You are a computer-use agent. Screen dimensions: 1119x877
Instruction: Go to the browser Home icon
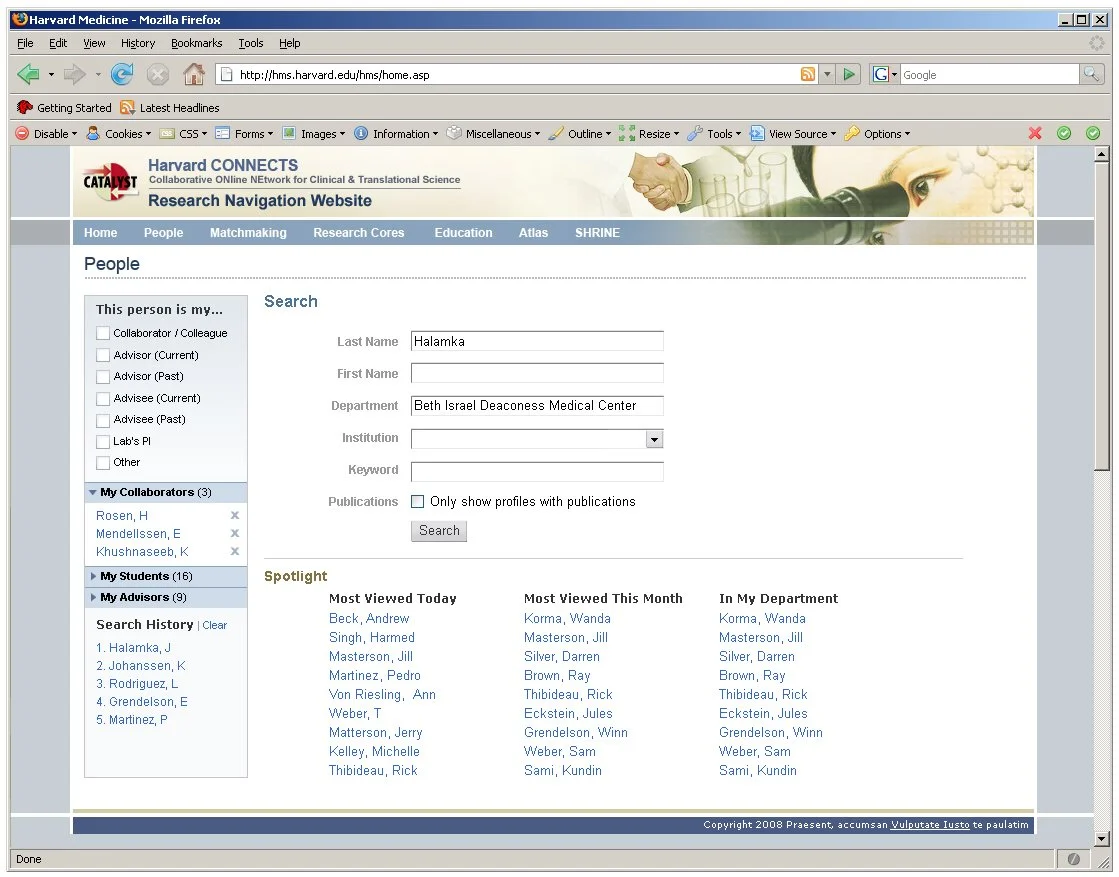(x=193, y=74)
